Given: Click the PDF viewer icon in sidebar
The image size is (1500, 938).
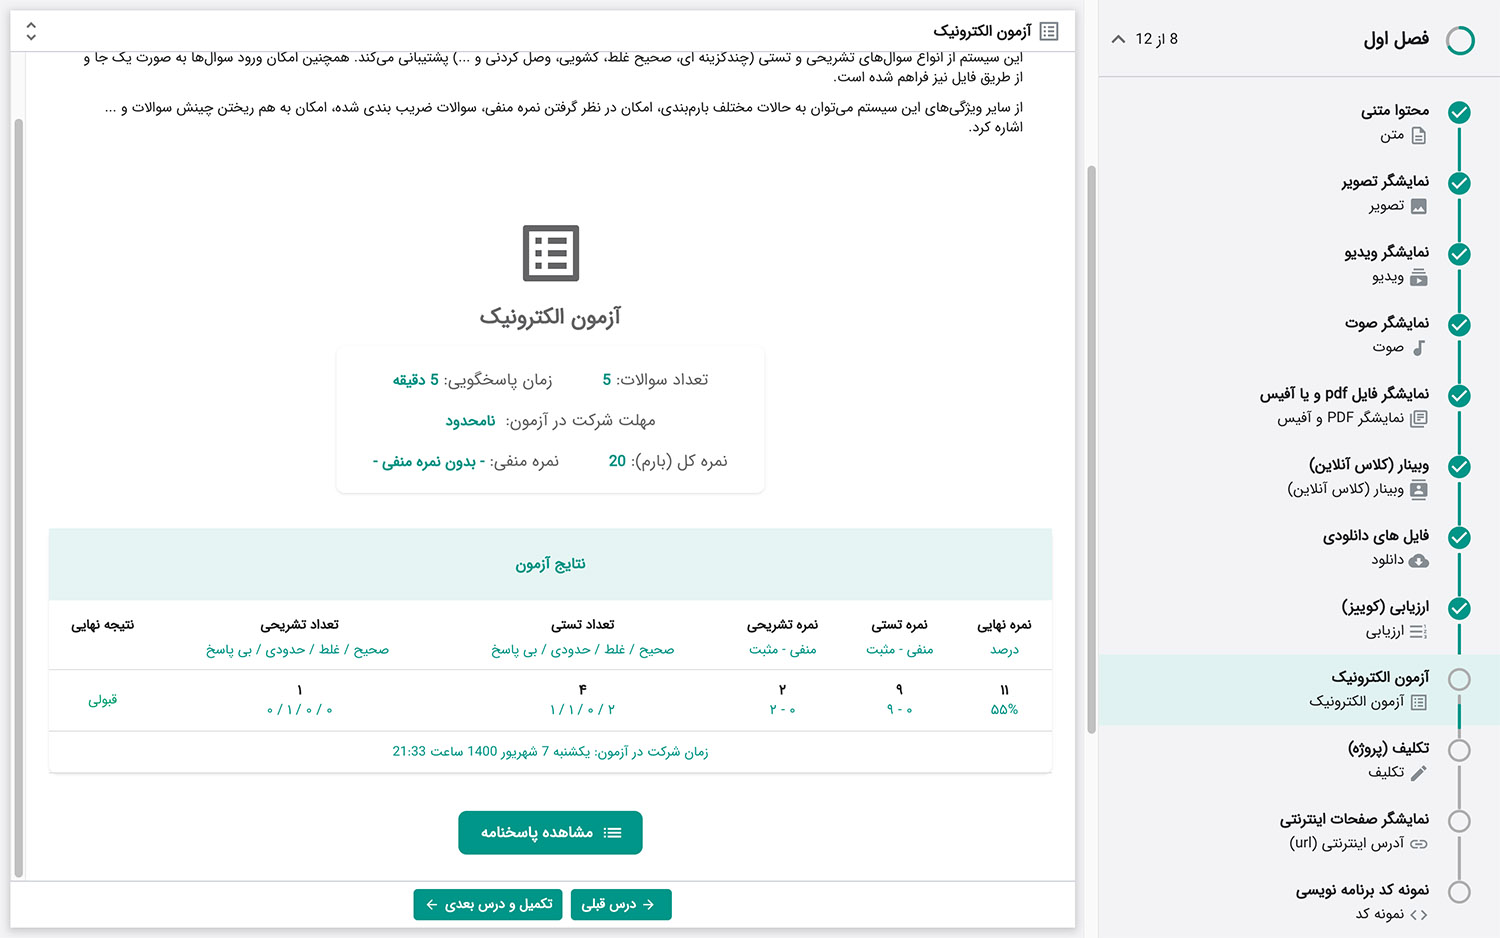Looking at the screenshot, I should (1418, 419).
